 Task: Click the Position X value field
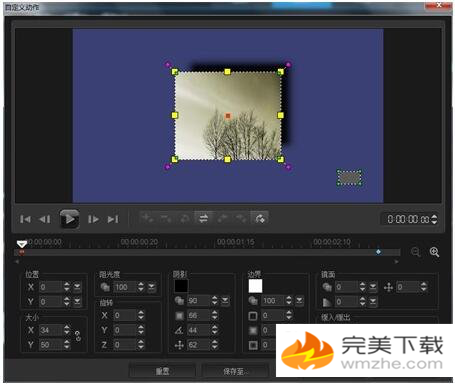(51, 287)
